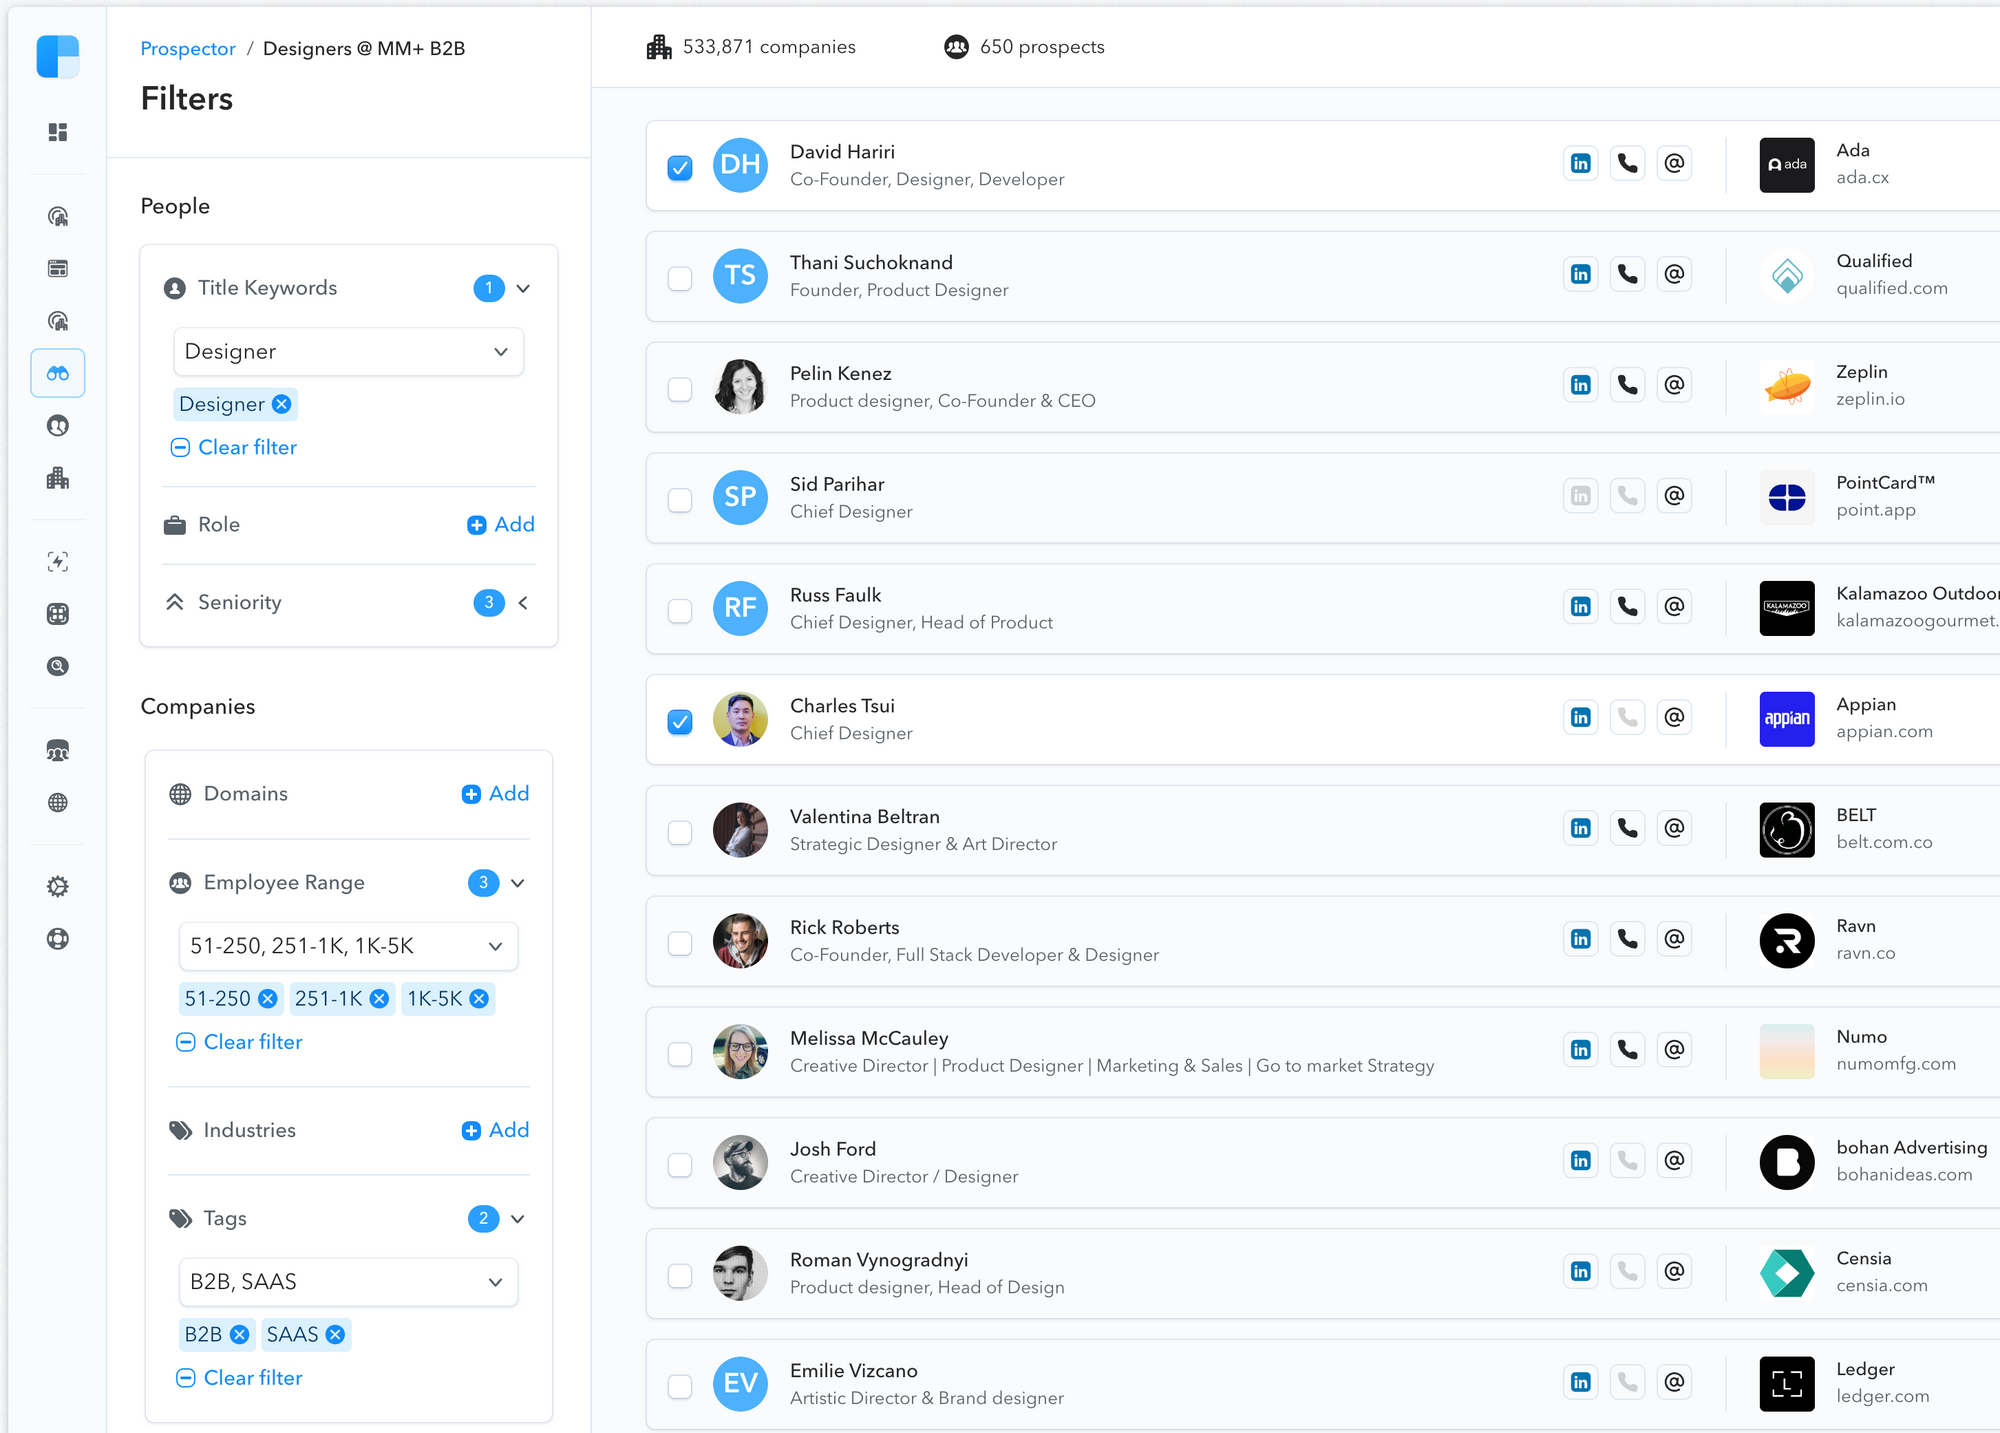
Task: Uncheck Charles Tsui's checkbox
Action: point(680,722)
